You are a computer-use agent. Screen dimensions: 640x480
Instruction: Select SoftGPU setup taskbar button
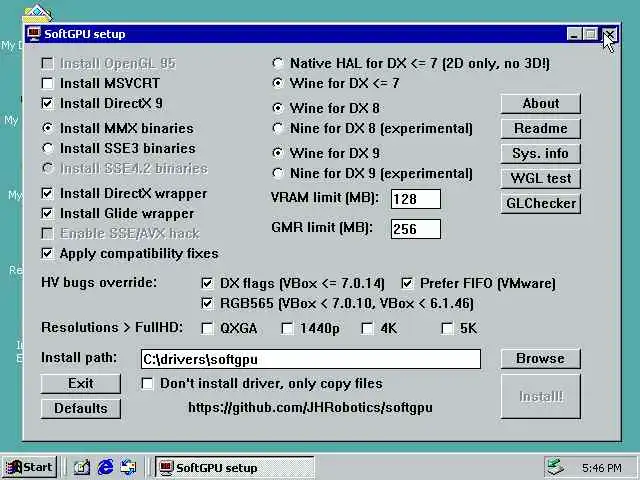(235, 467)
